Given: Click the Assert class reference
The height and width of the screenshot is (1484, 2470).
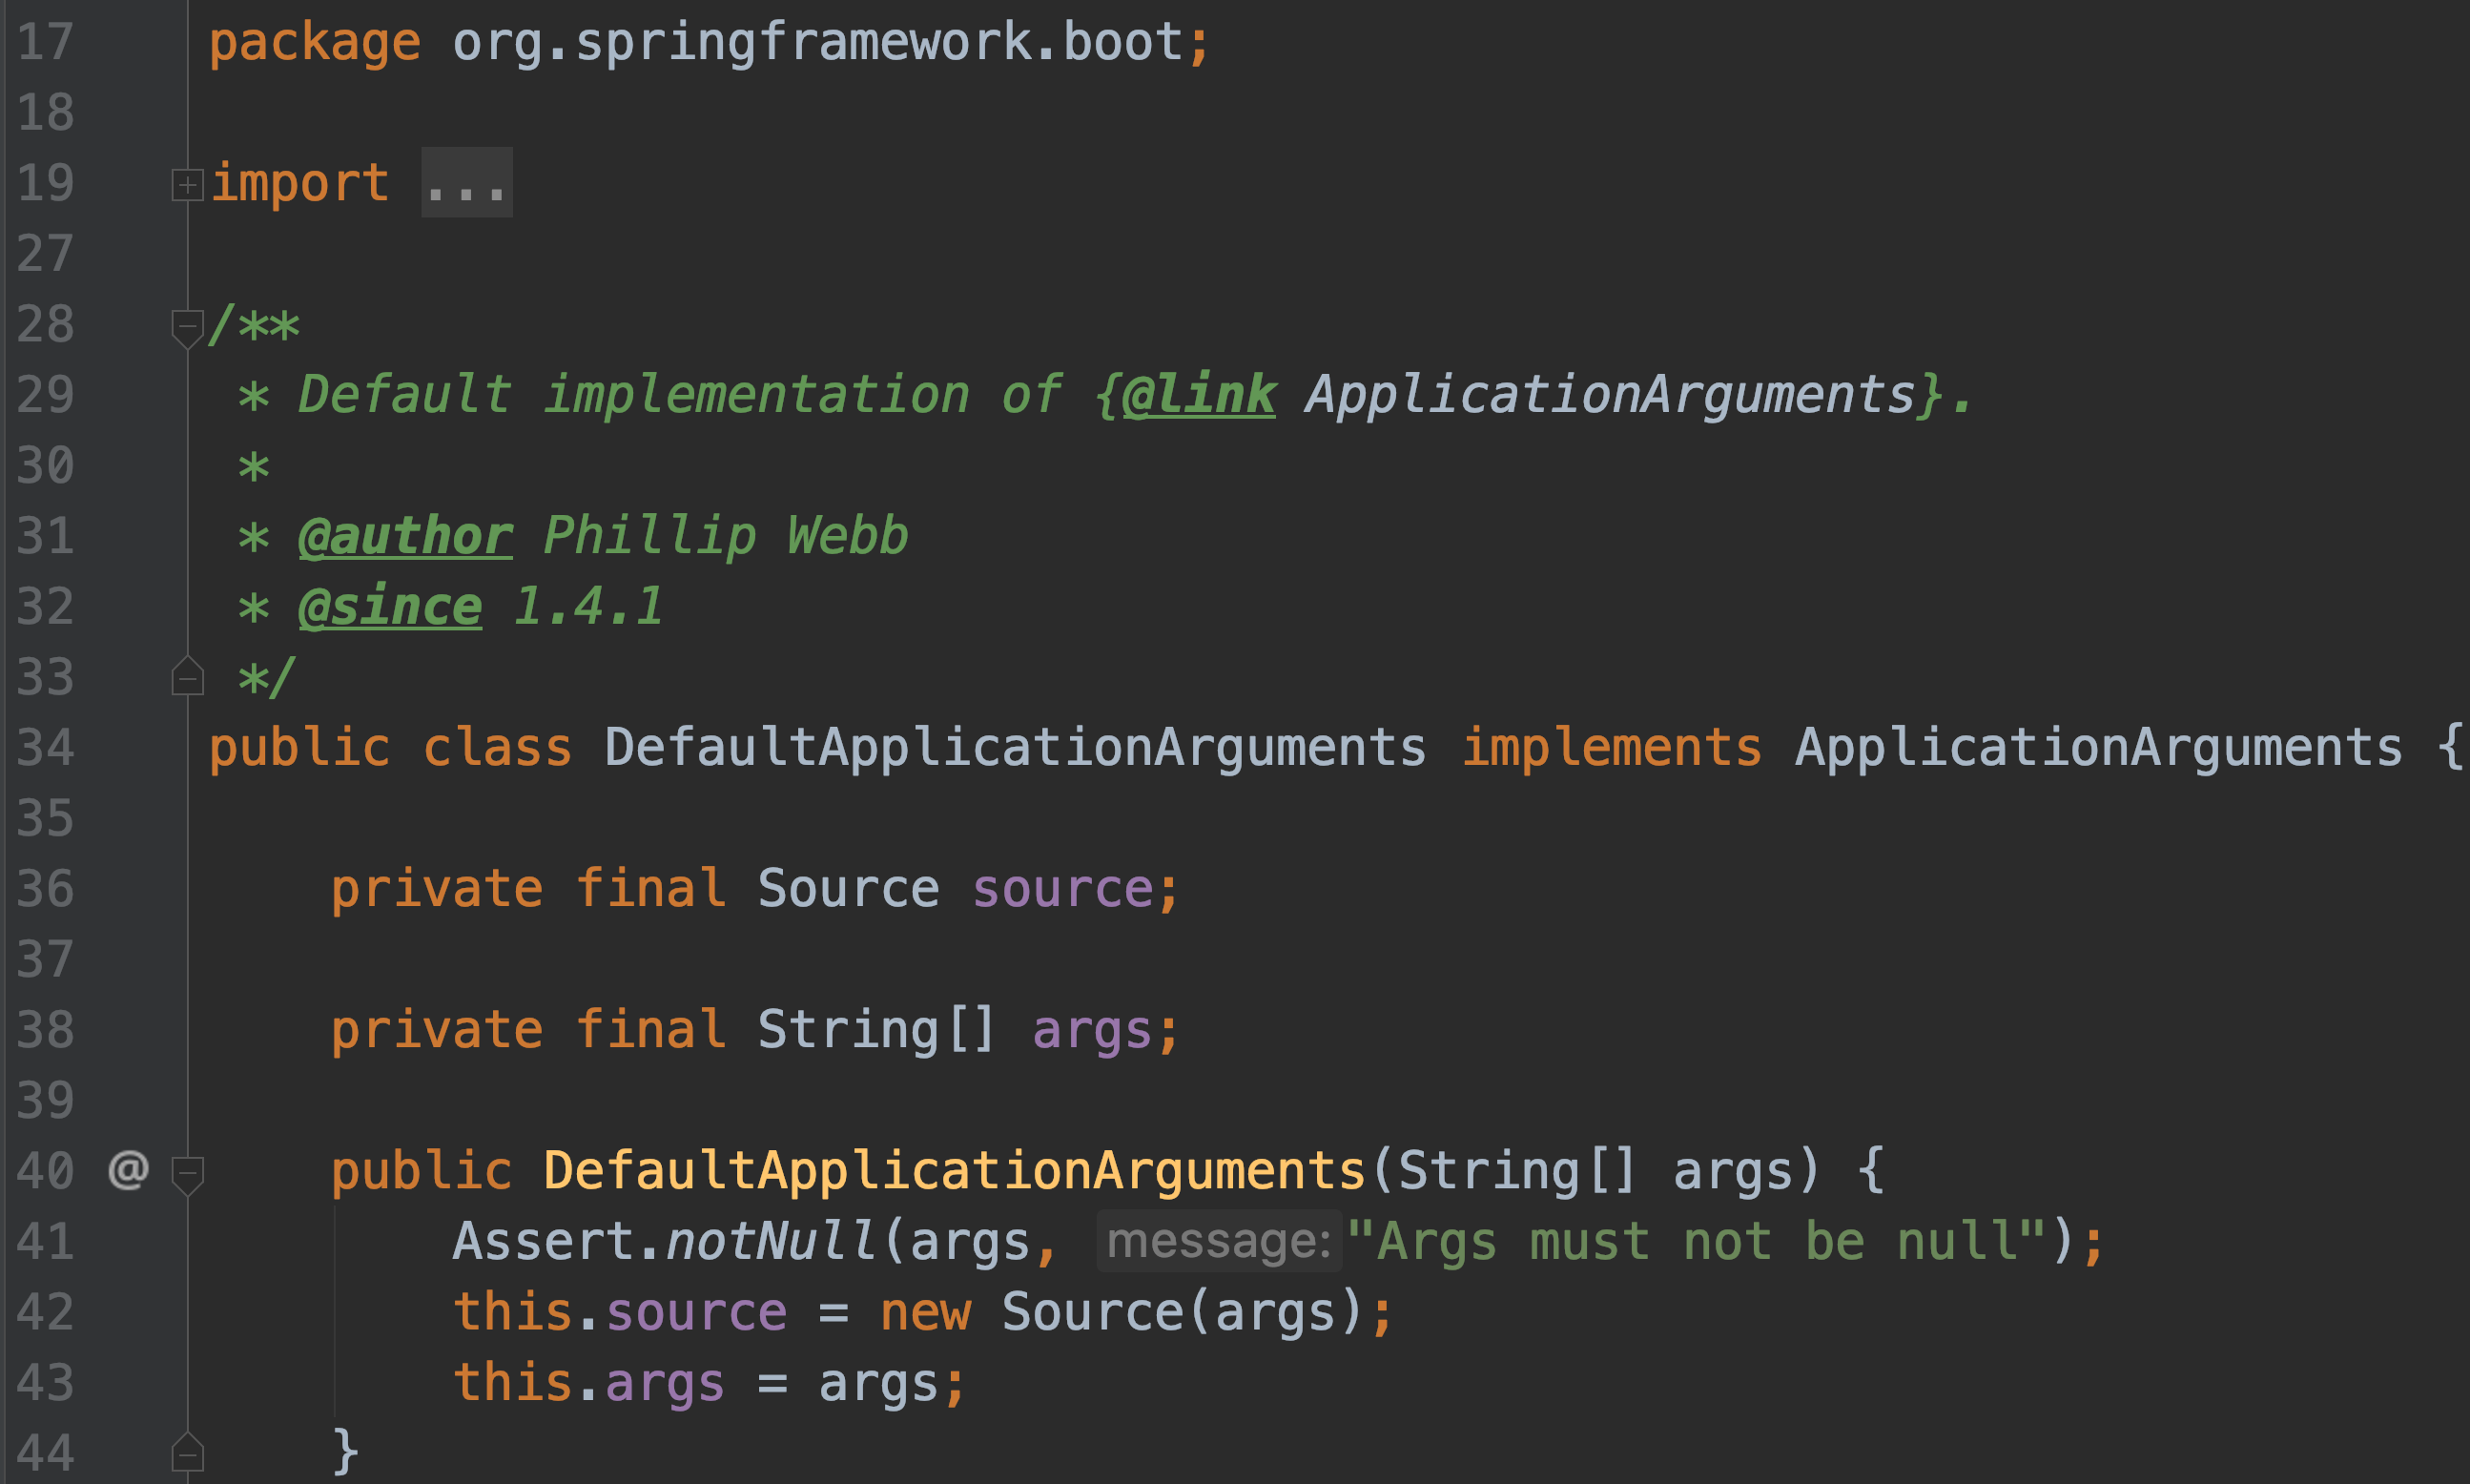Looking at the screenshot, I should (543, 1240).
